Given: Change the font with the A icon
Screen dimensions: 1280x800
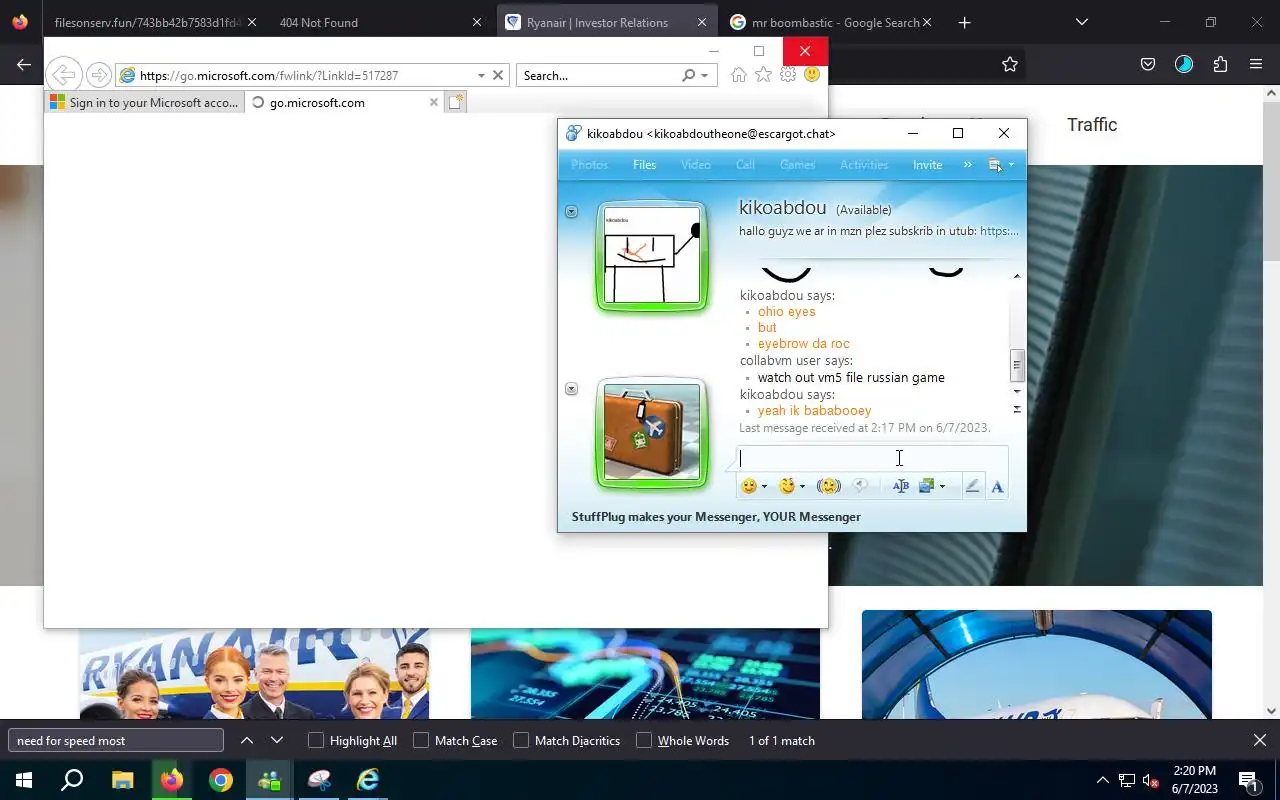Looking at the screenshot, I should (997, 487).
